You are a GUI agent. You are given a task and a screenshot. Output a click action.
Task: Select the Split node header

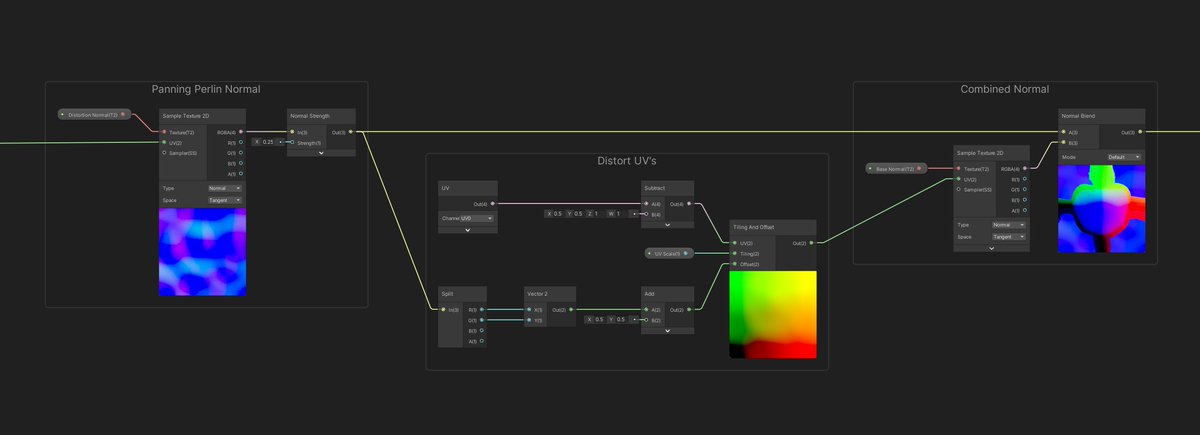pyautogui.click(x=463, y=293)
